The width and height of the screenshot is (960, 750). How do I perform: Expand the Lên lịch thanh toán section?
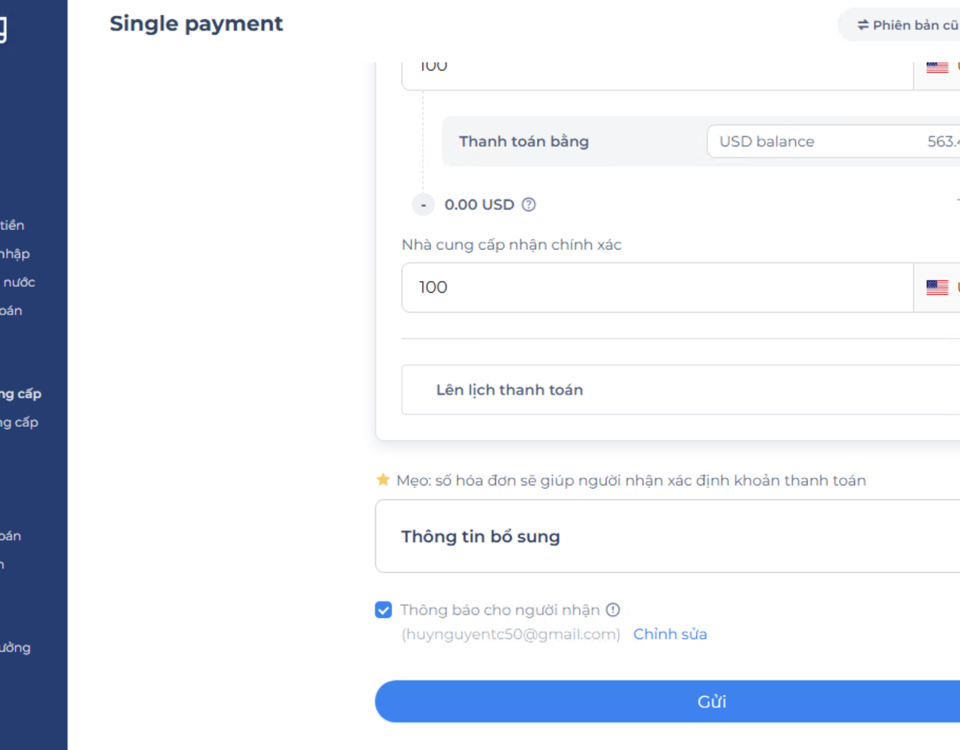[x=680, y=390]
